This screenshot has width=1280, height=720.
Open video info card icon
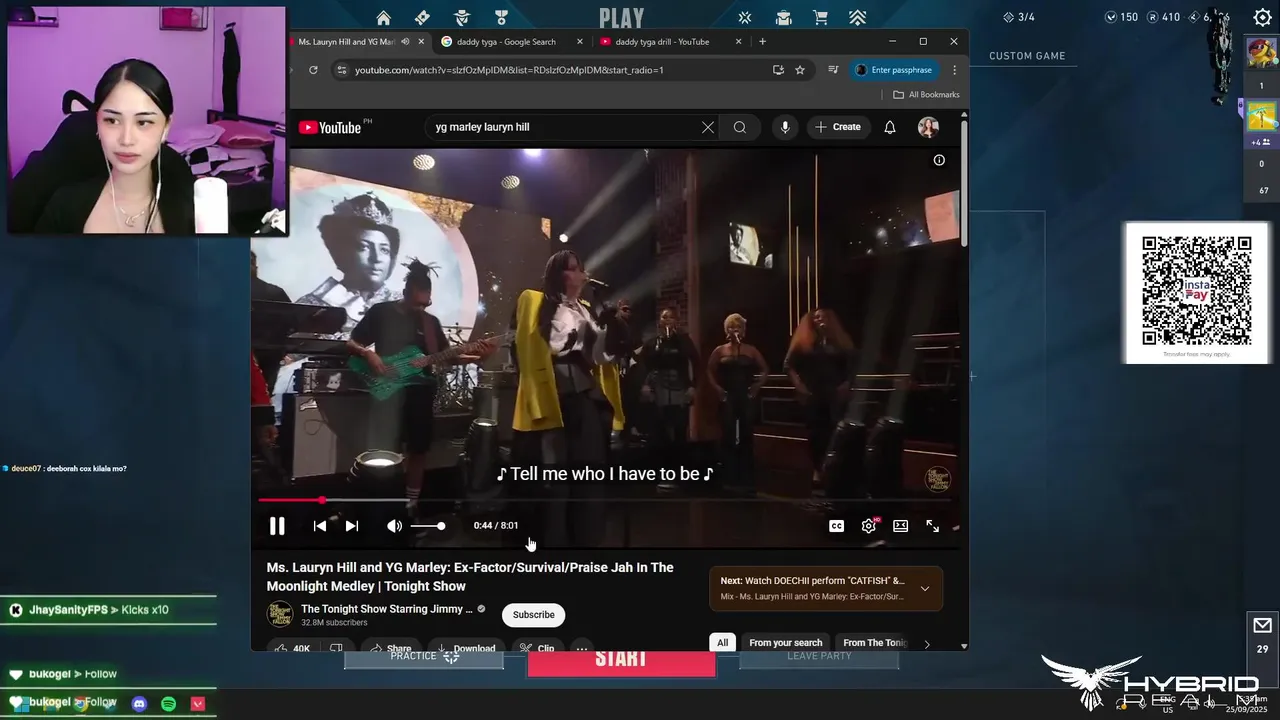(x=939, y=160)
